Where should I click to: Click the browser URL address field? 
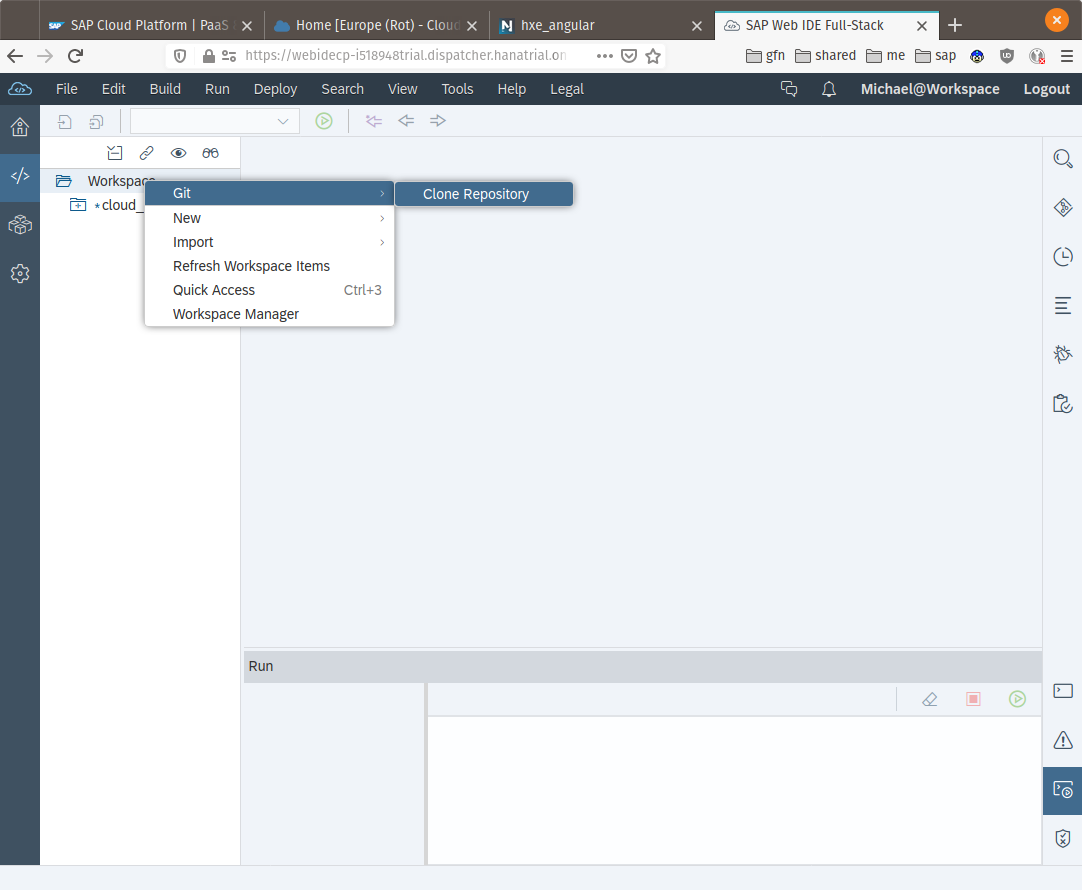tap(406, 56)
